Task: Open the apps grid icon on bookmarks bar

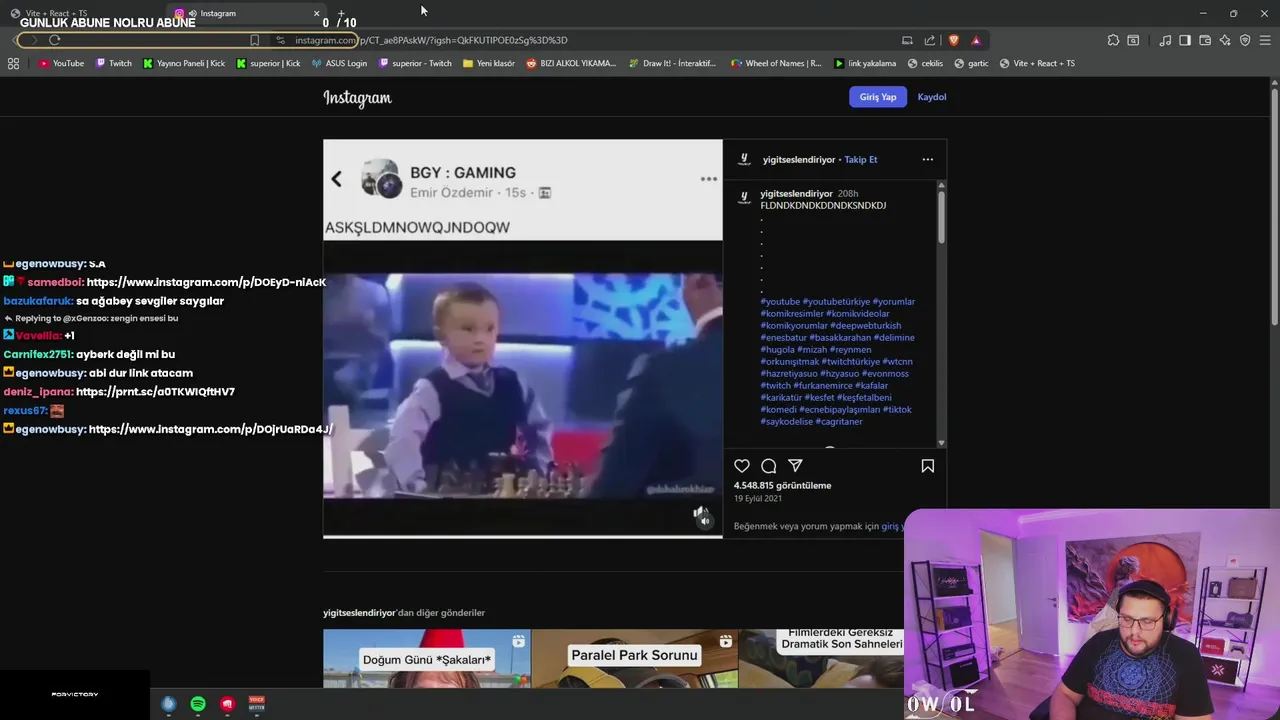Action: coord(13,63)
